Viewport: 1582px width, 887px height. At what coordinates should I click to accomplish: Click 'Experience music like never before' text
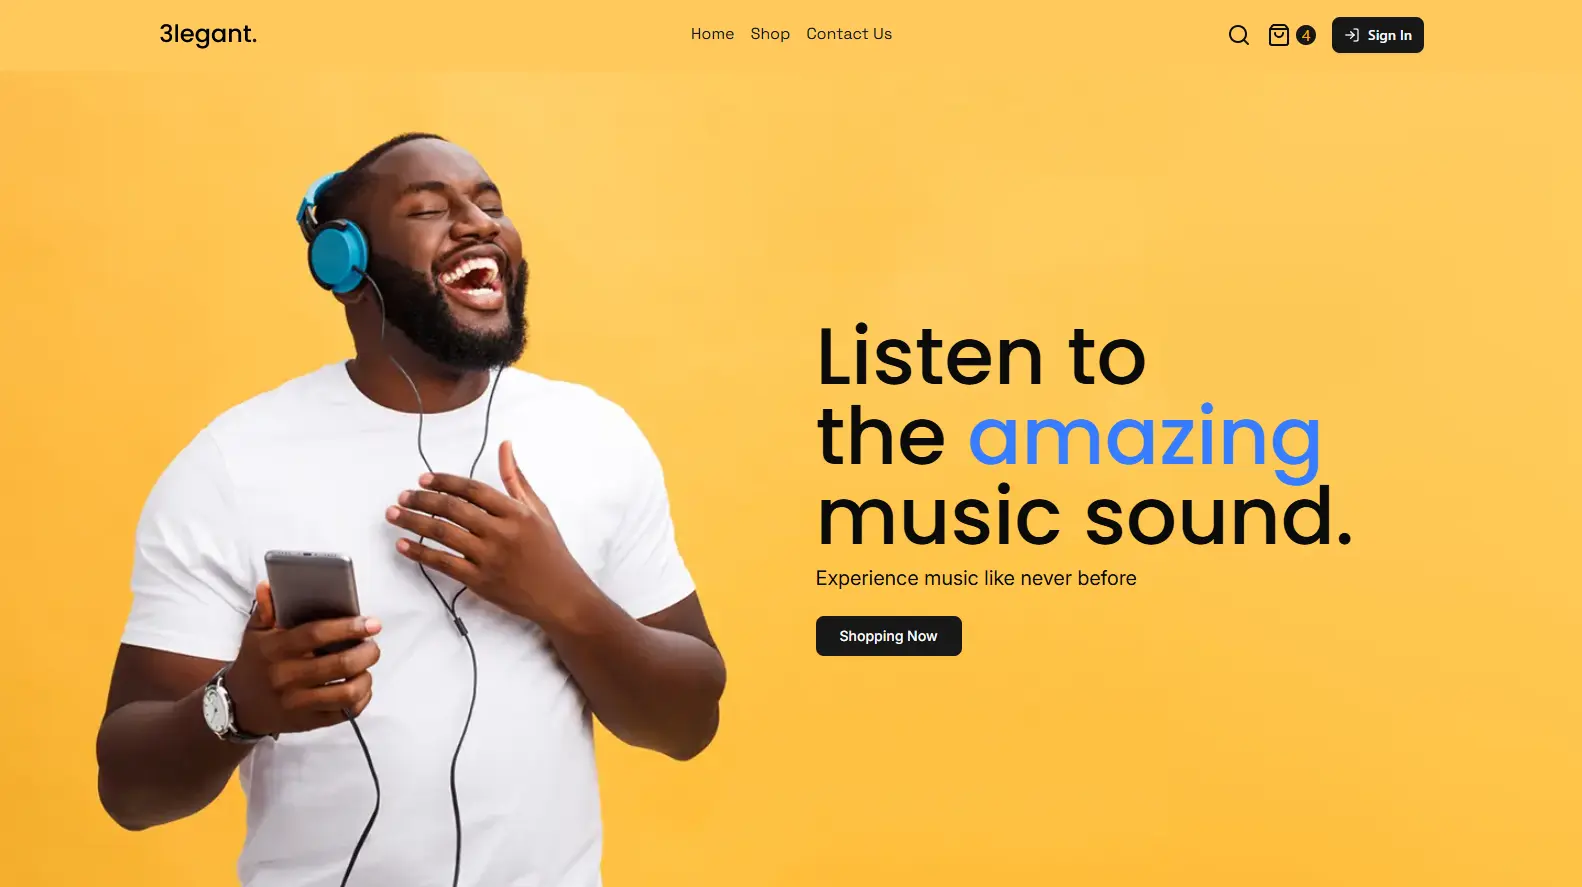point(976,578)
